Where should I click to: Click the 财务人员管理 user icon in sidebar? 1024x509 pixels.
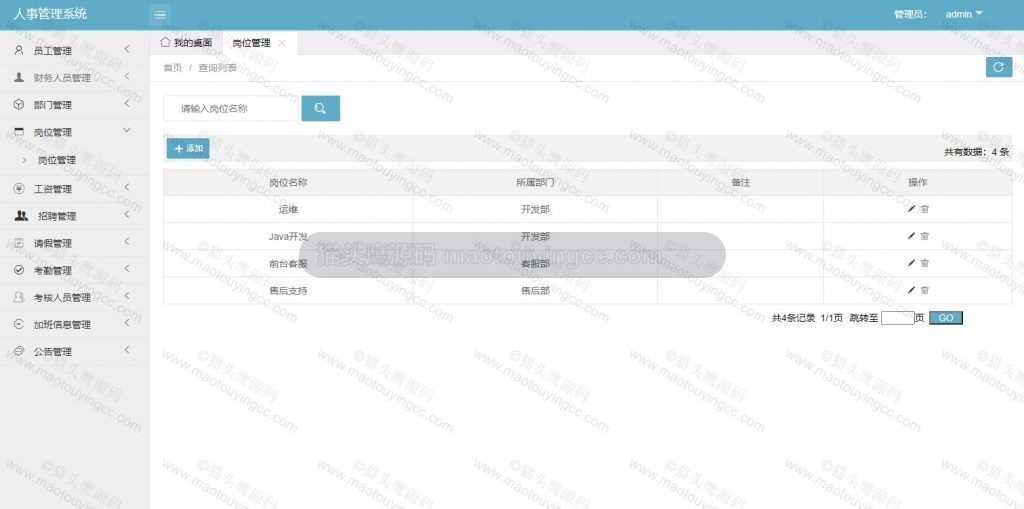(19, 77)
